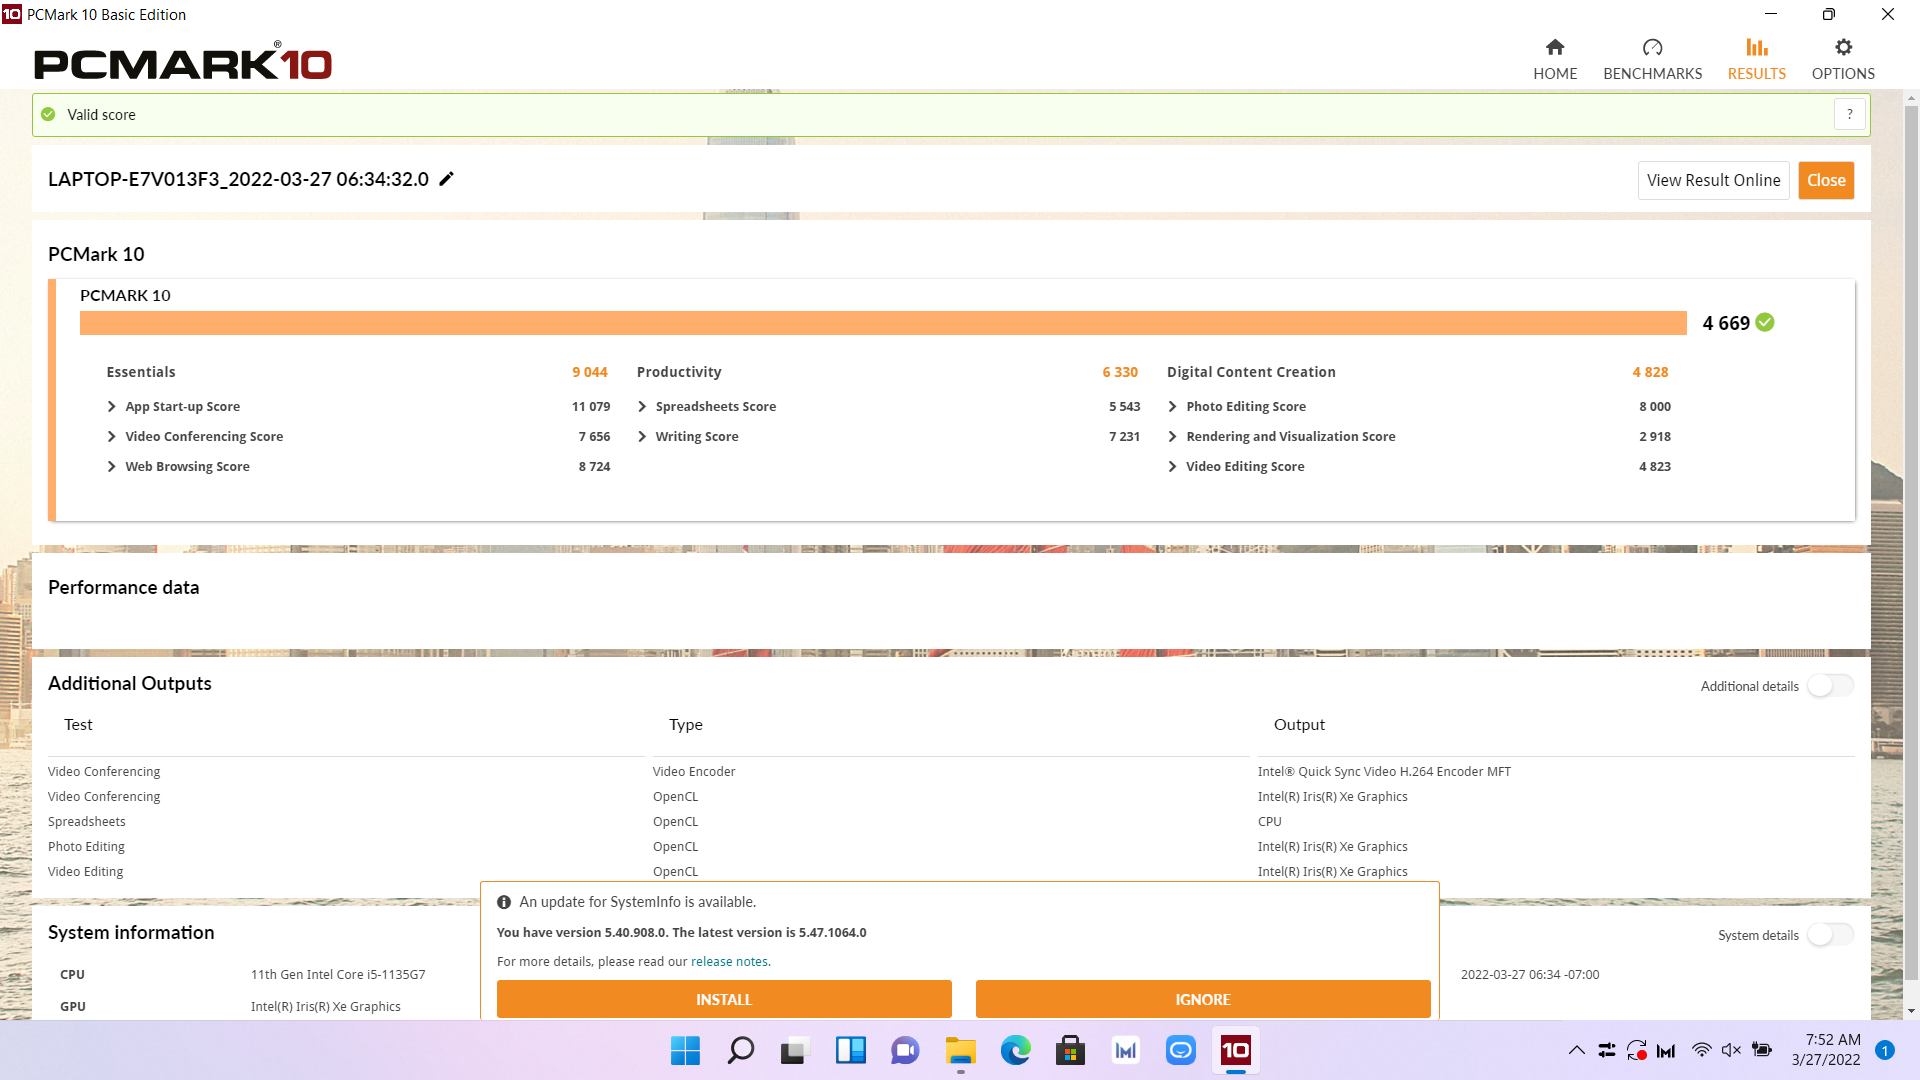The height and width of the screenshot is (1080, 1920).
Task: Open BENCHMARKS tab
Action: coord(1652,60)
